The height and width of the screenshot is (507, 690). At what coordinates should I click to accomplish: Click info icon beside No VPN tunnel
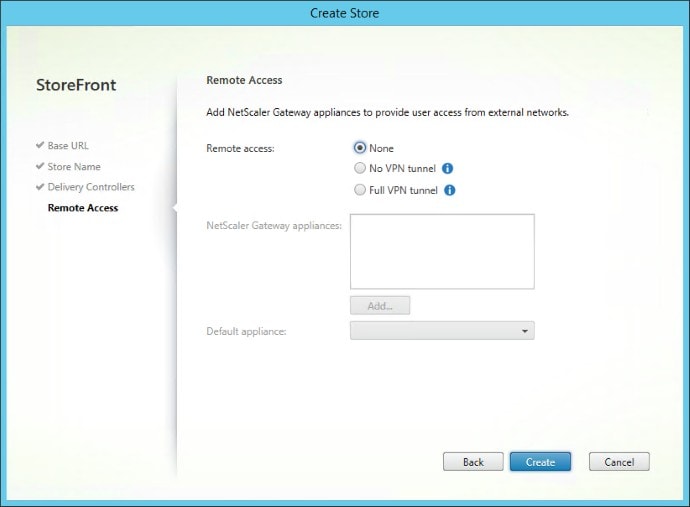tap(448, 169)
